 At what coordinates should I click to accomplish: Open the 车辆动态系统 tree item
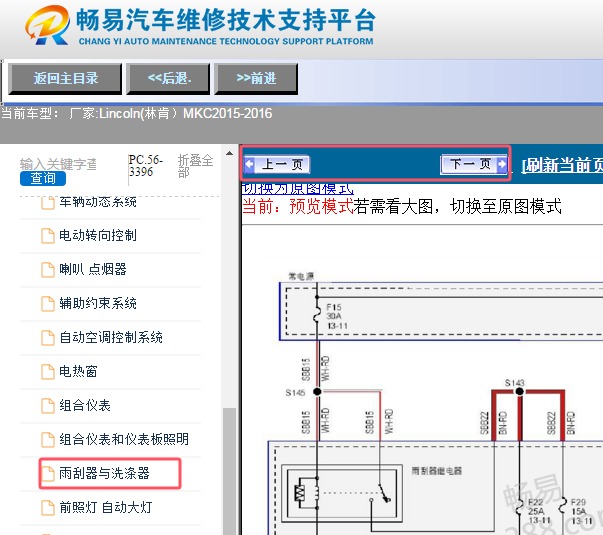98,202
